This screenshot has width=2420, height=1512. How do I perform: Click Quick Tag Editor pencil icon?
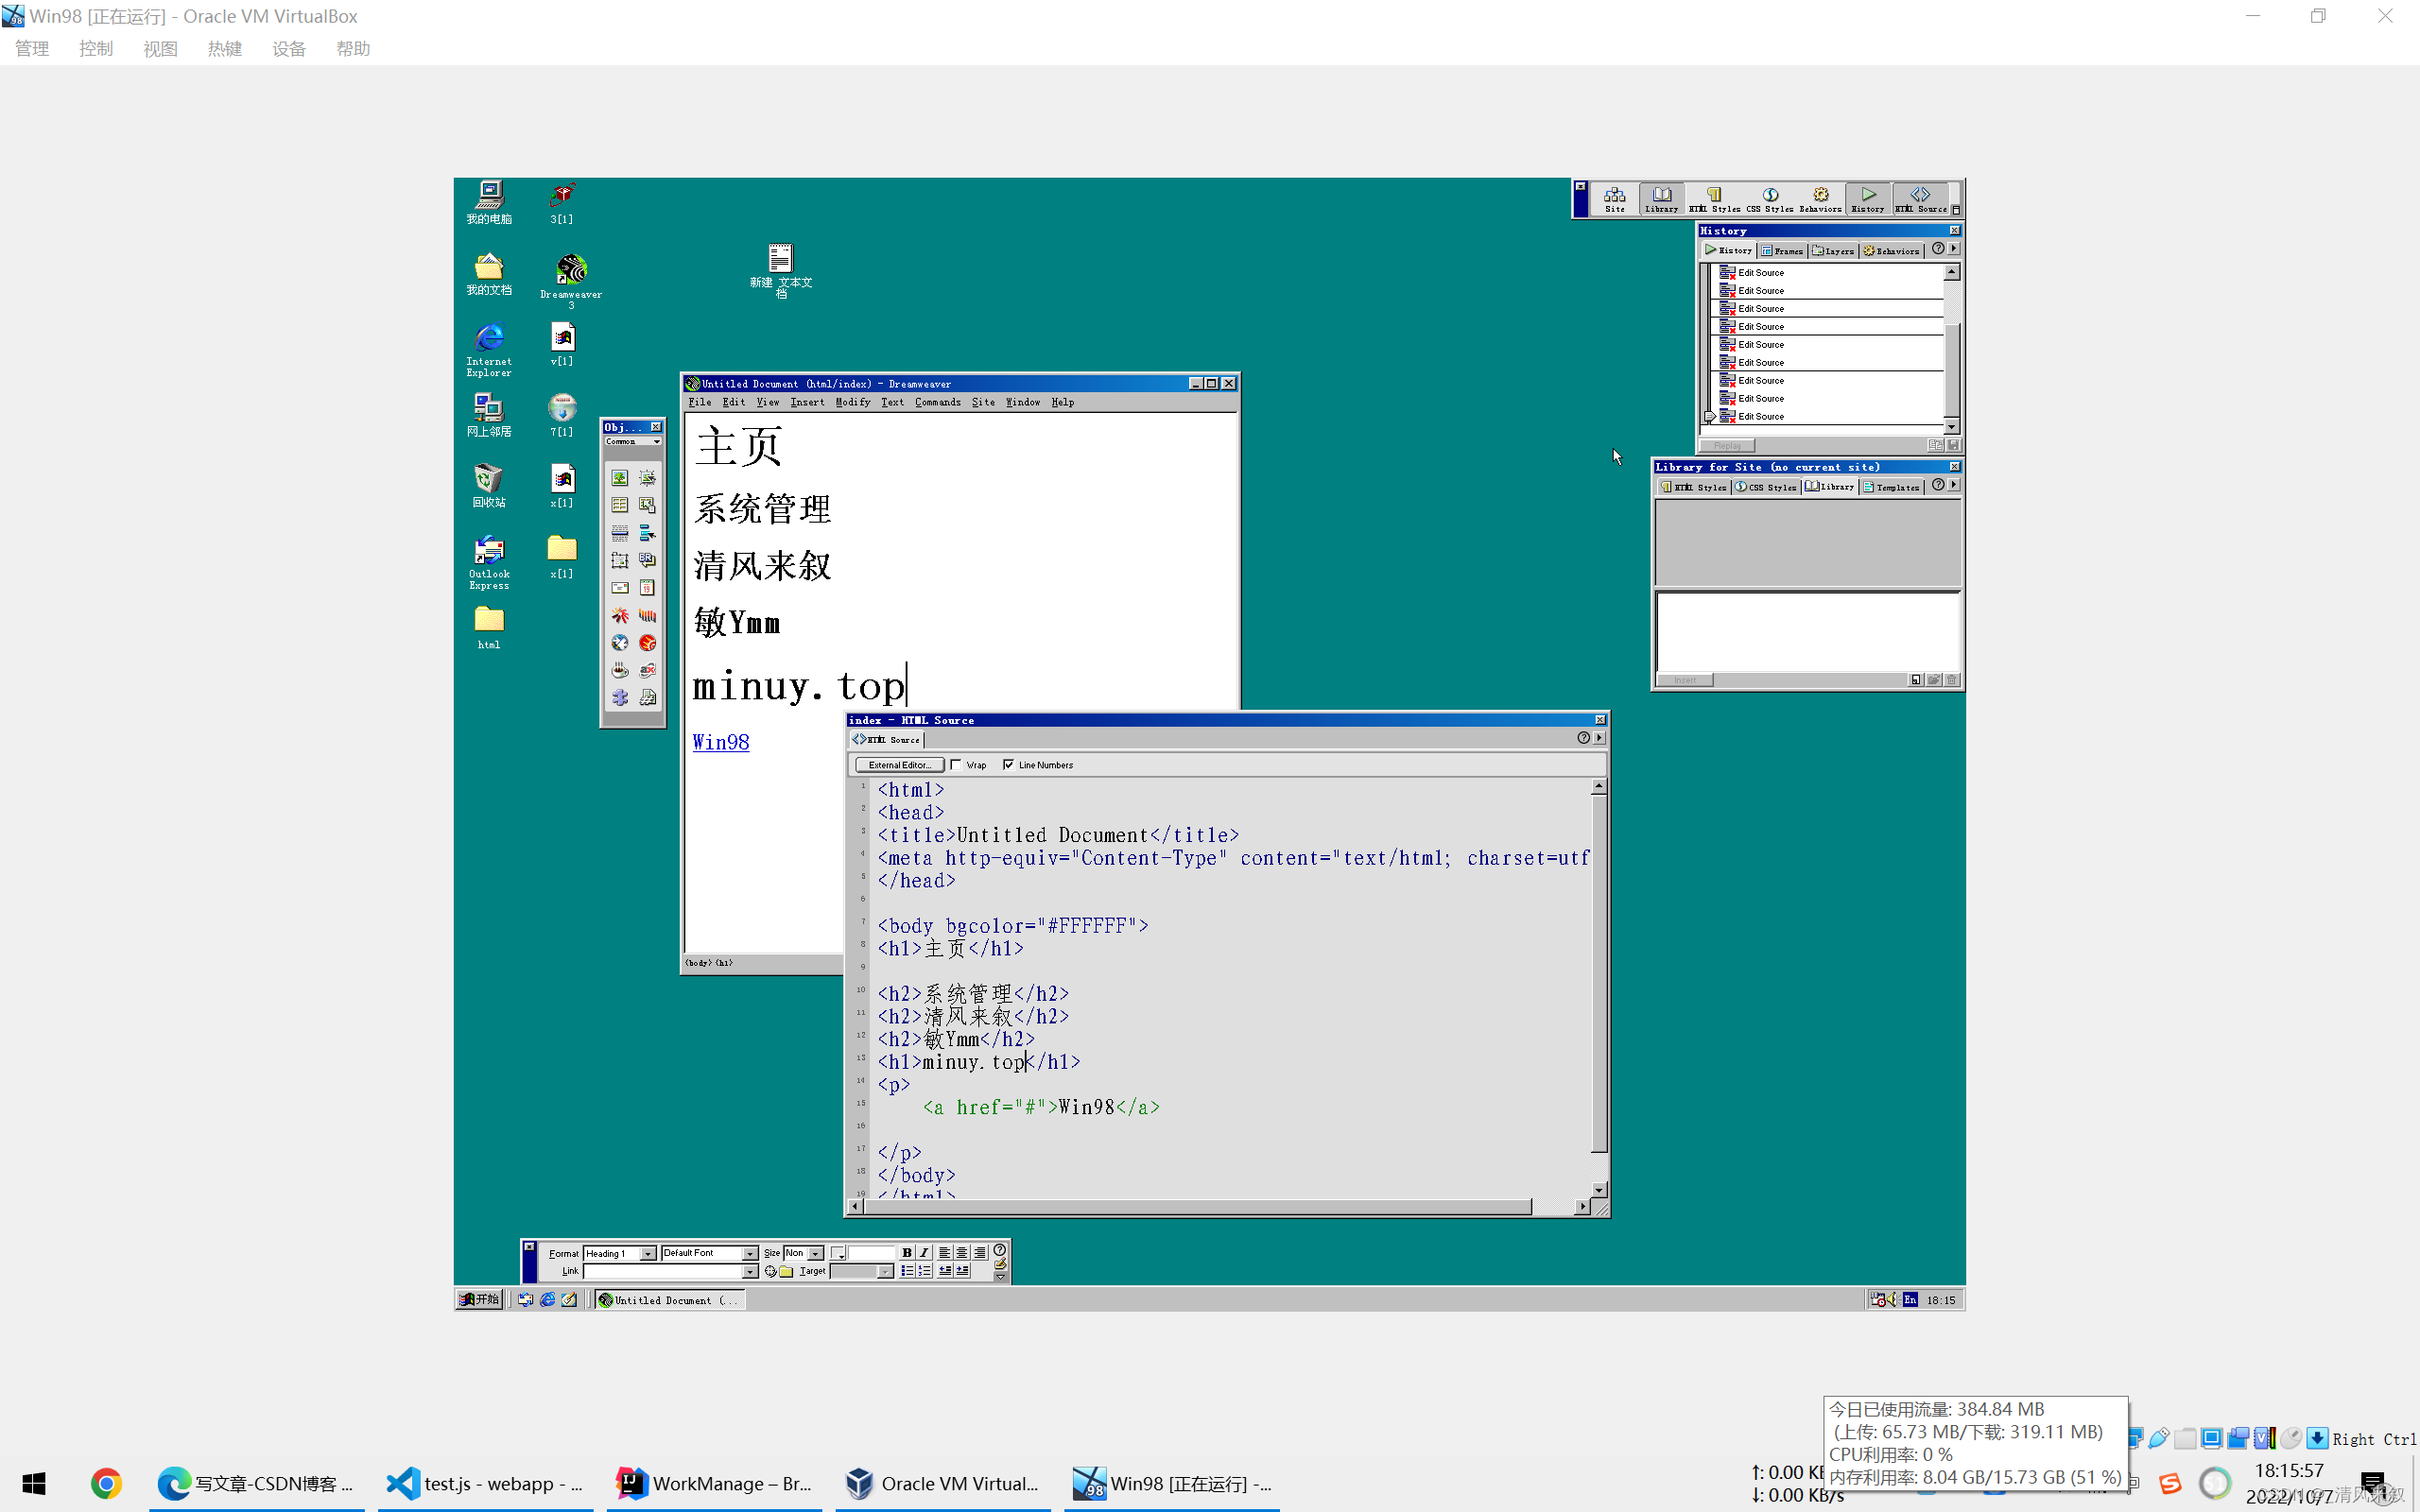tap(1001, 1264)
